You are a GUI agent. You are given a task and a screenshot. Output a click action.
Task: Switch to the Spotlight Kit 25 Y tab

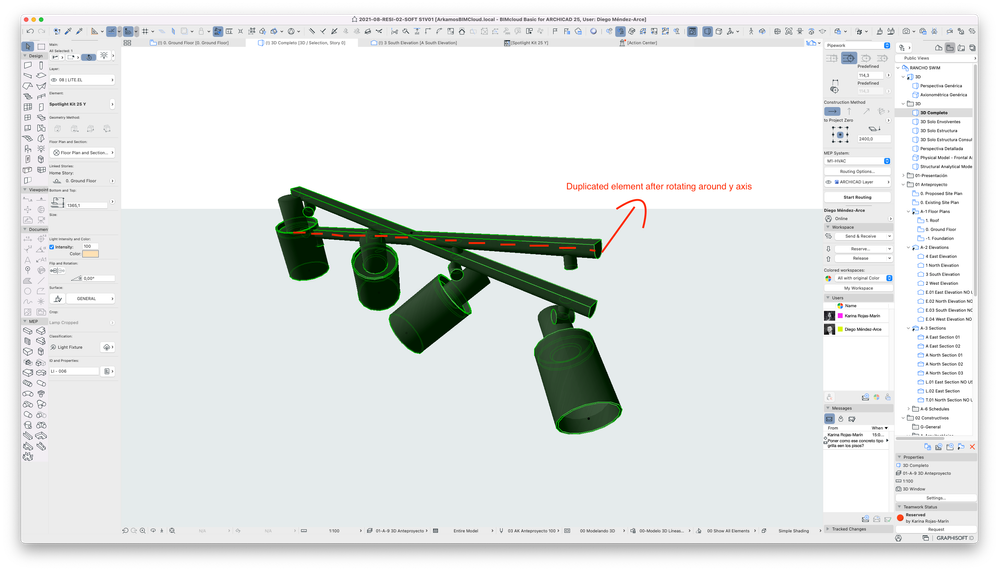(526, 43)
